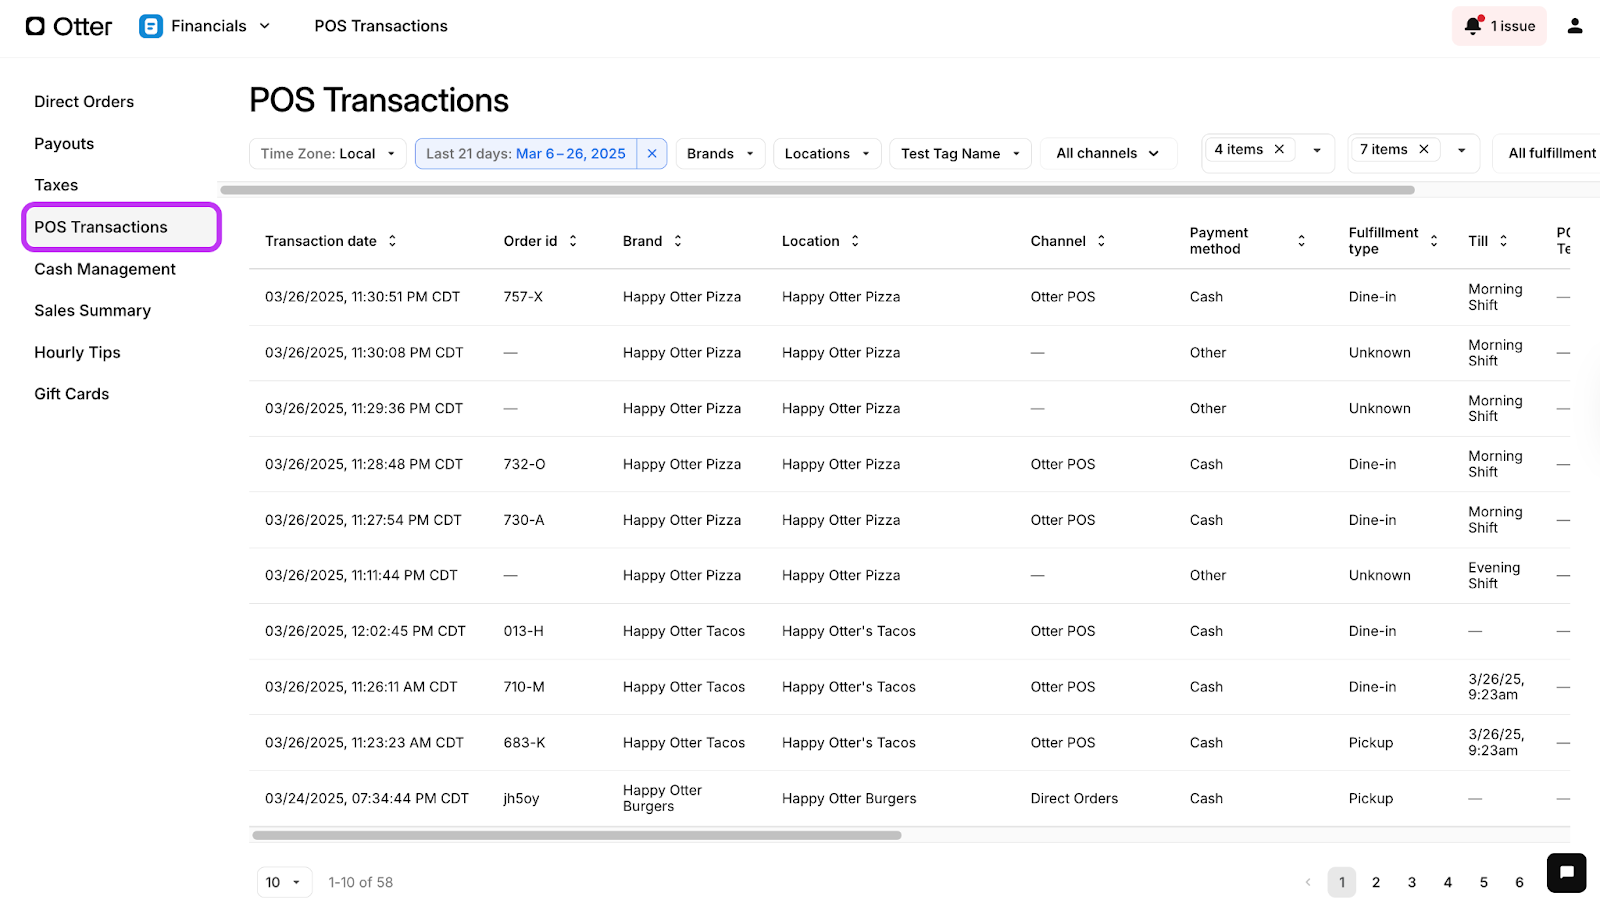The height and width of the screenshot is (907, 1600).
Task: Click the 11:30:08 PM transaction date
Action: (x=364, y=353)
